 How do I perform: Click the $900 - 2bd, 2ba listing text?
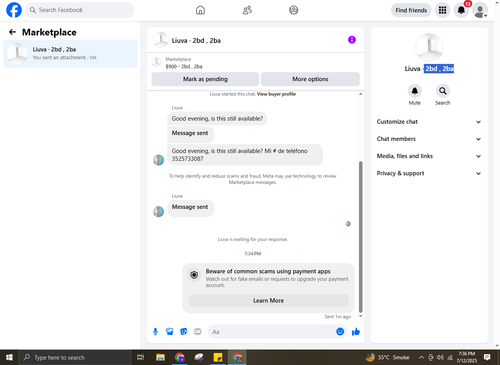point(184,66)
